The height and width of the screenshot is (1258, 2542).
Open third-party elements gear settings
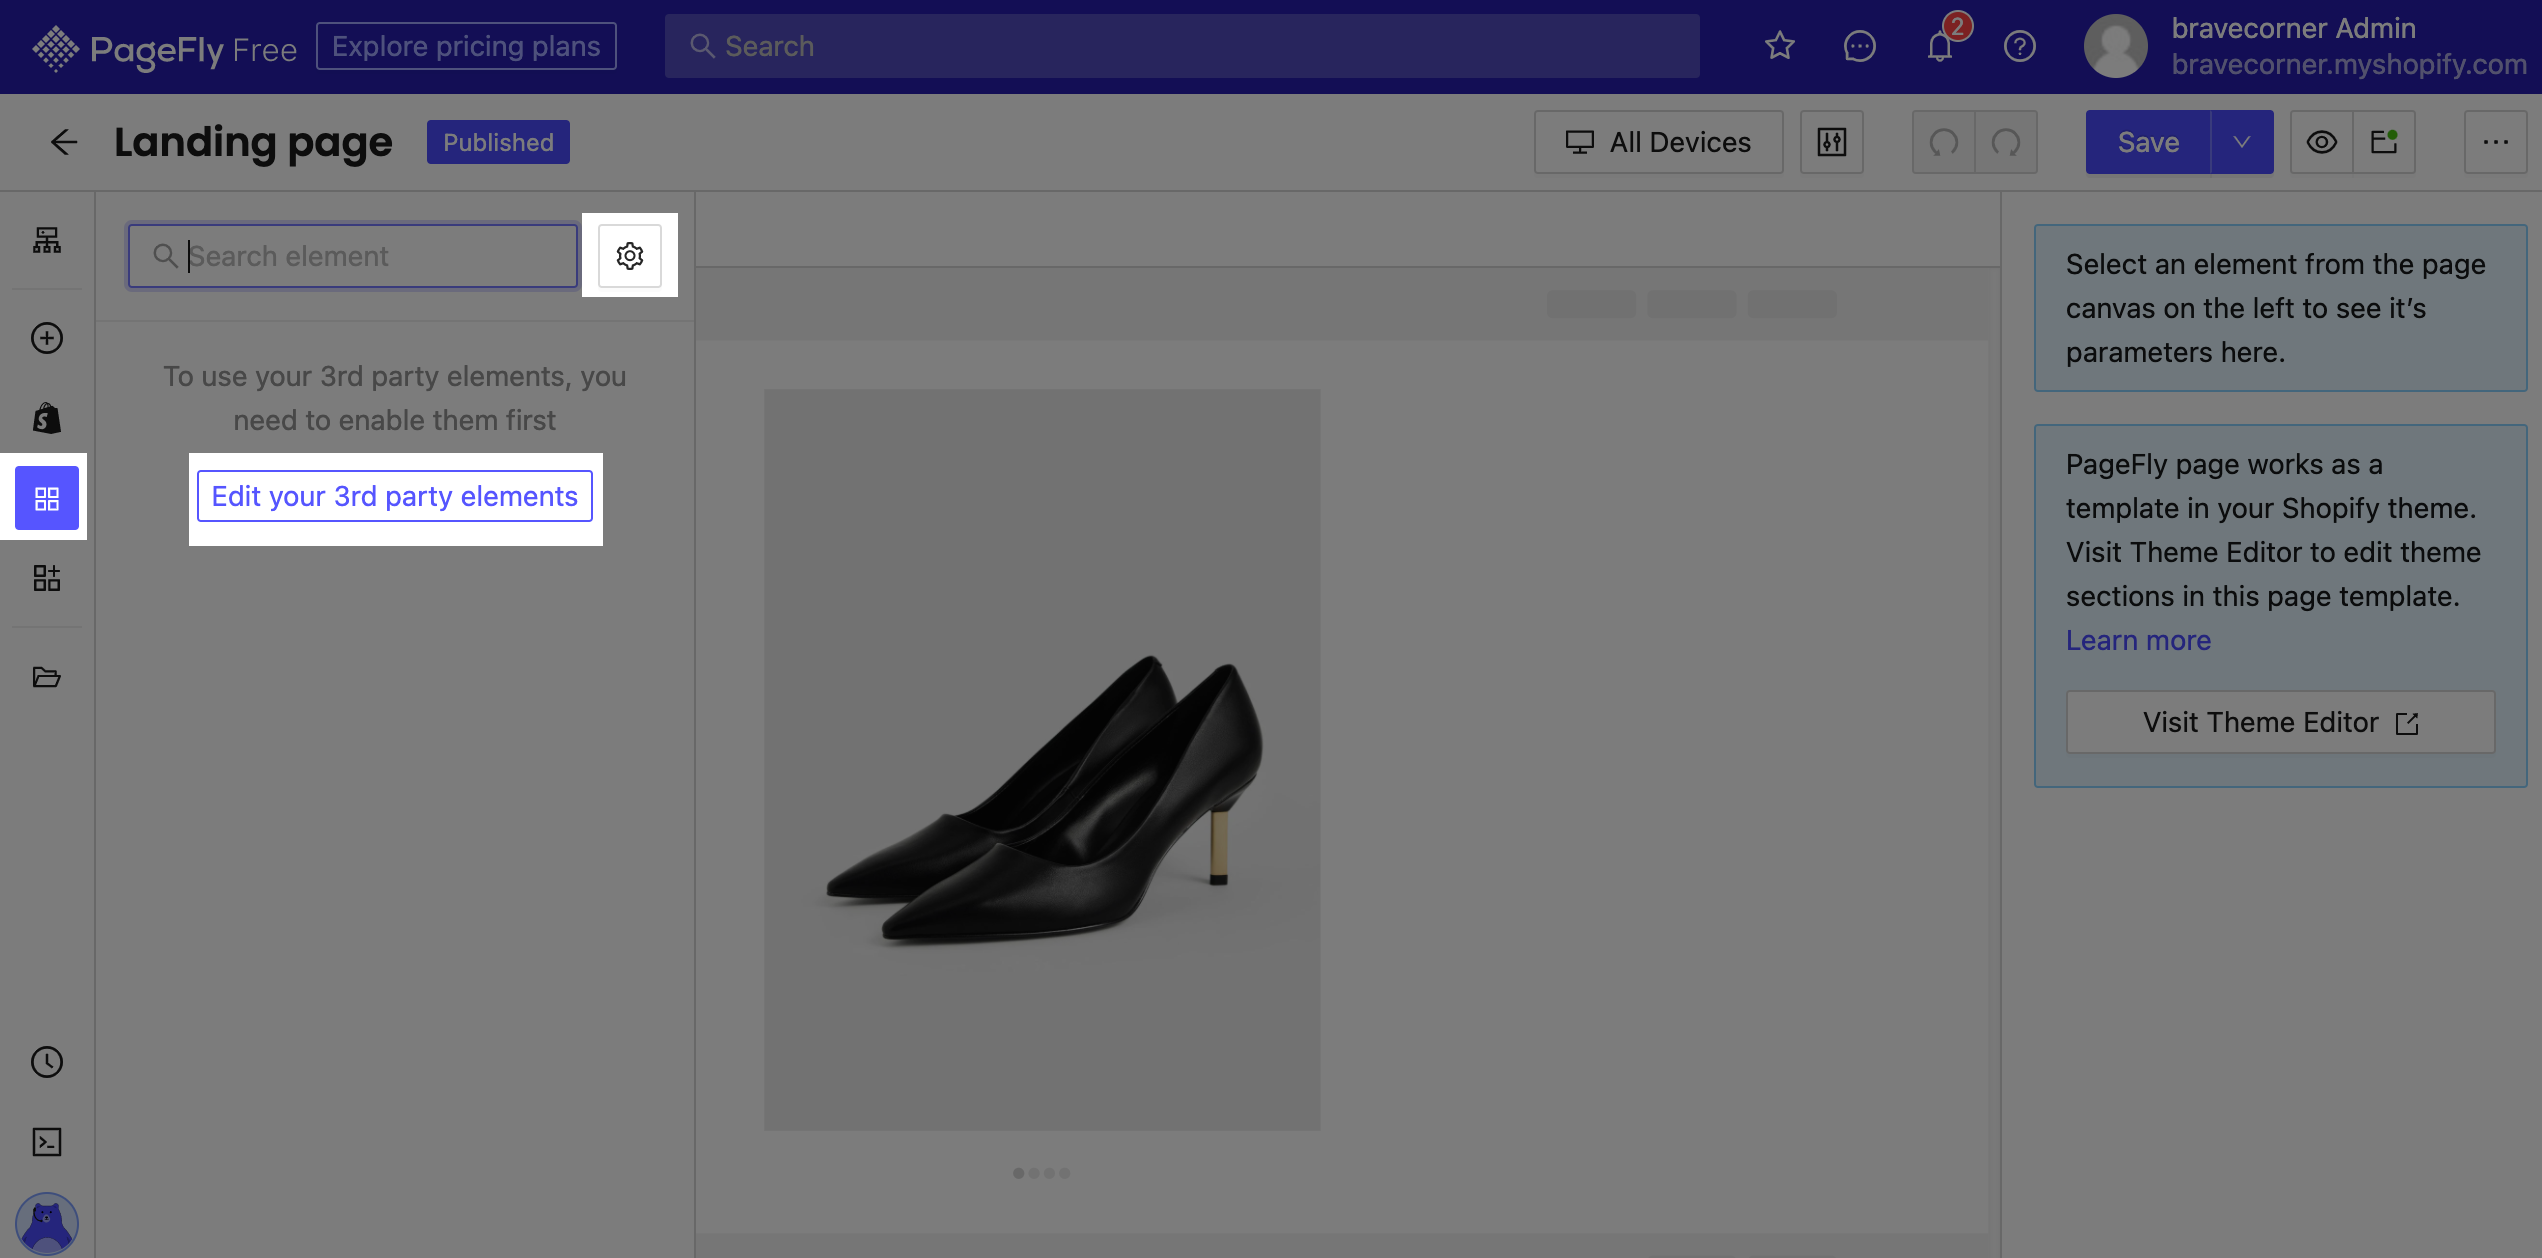pyautogui.click(x=630, y=256)
